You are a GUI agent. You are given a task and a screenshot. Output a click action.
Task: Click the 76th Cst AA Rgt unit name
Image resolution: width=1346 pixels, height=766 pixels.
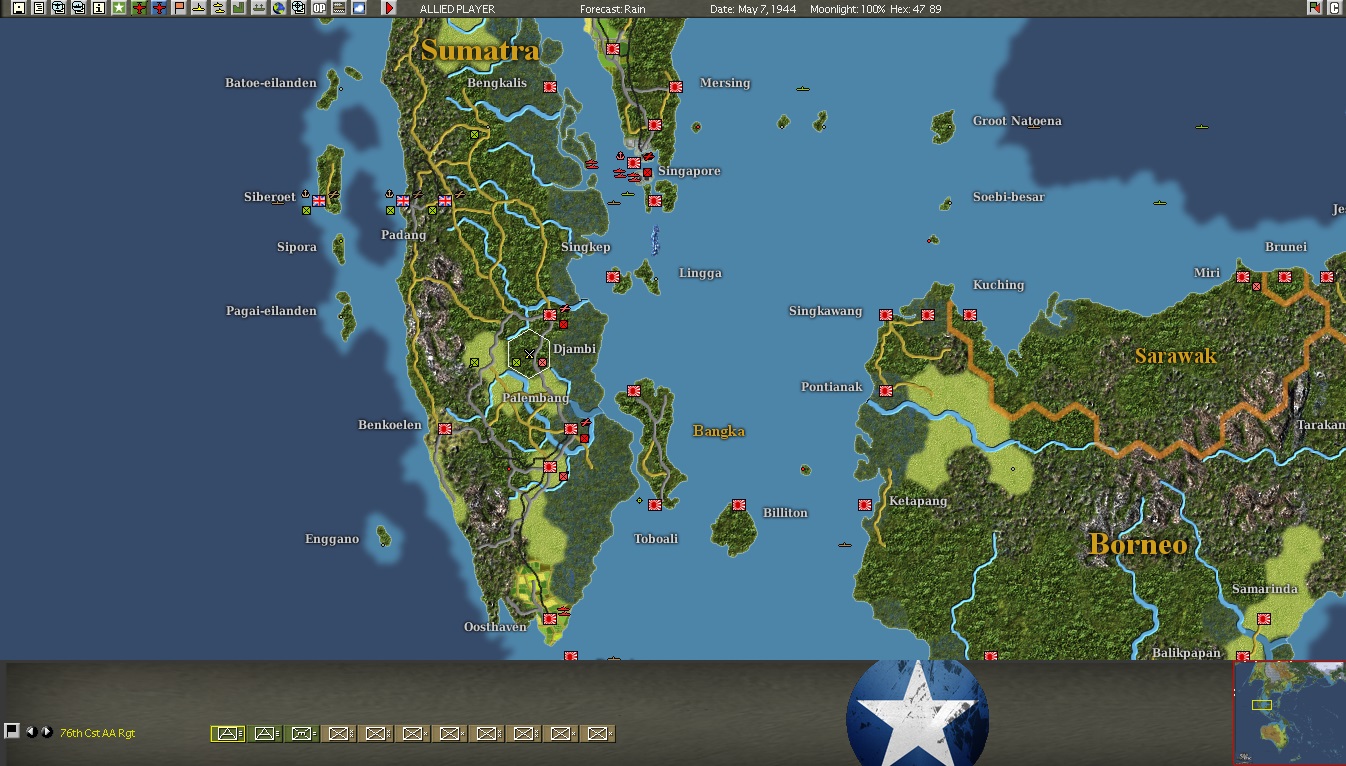pyautogui.click(x=97, y=733)
